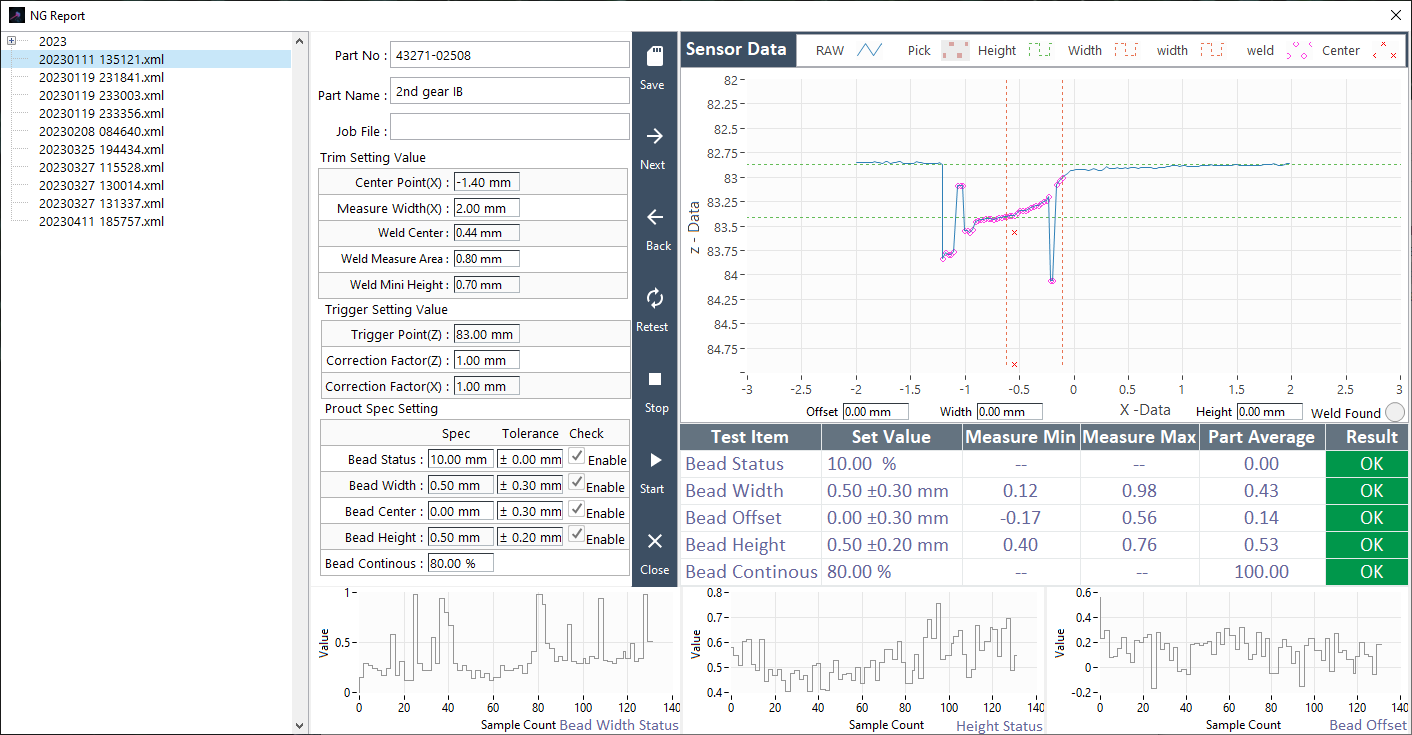
Task: Expand the 2023 tree folder
Action: 12,41
